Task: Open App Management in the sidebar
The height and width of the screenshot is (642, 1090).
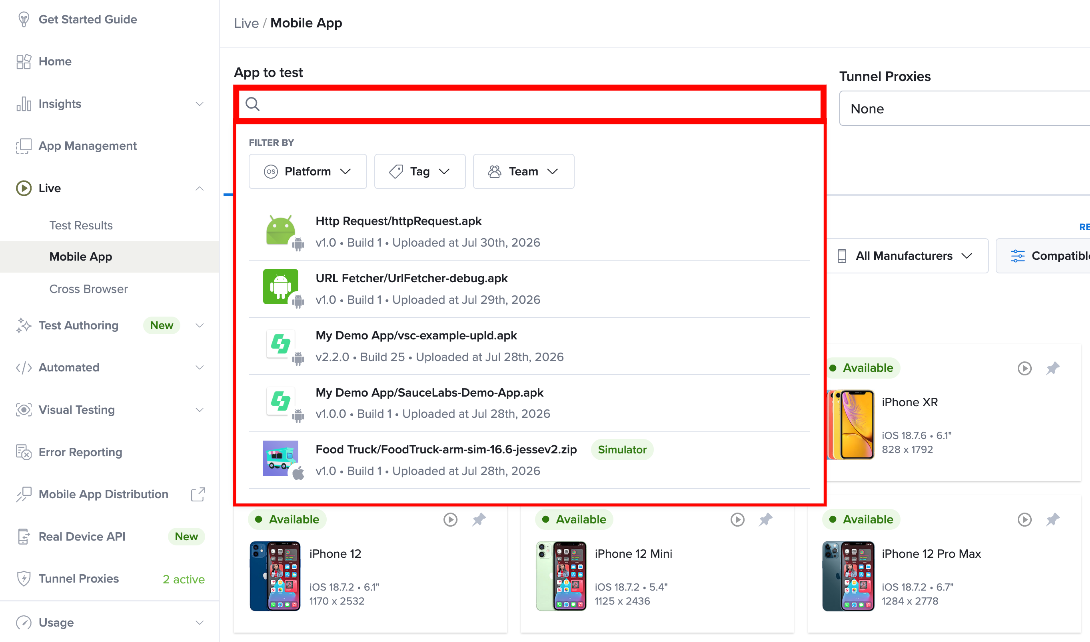Action: [x=88, y=146]
